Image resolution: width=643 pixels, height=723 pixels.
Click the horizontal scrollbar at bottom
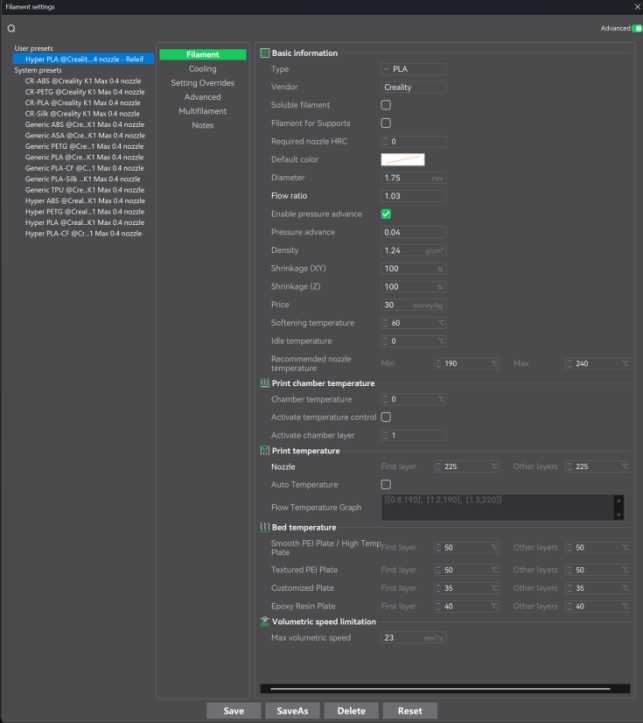435,688
